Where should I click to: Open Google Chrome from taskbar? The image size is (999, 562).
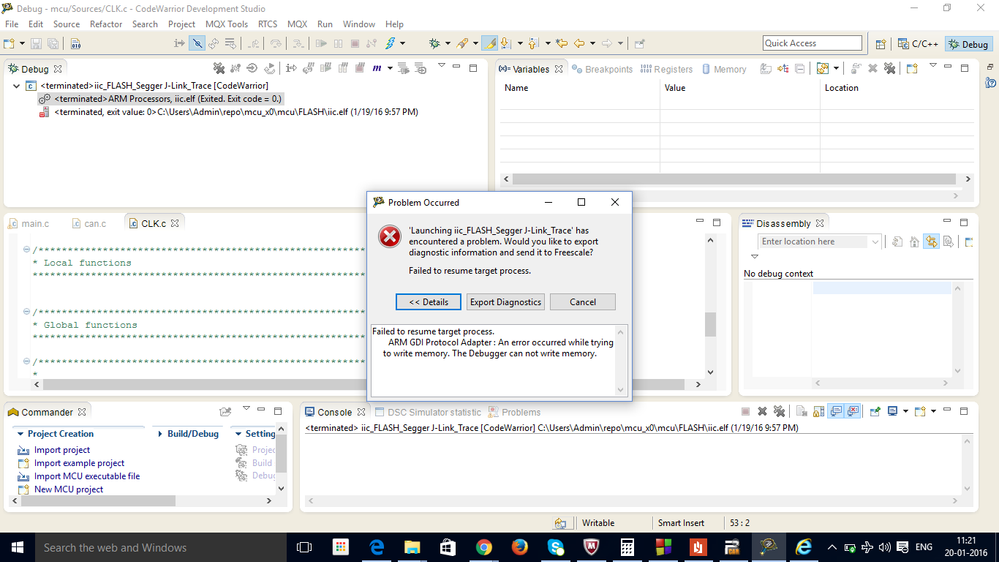pyautogui.click(x=484, y=547)
